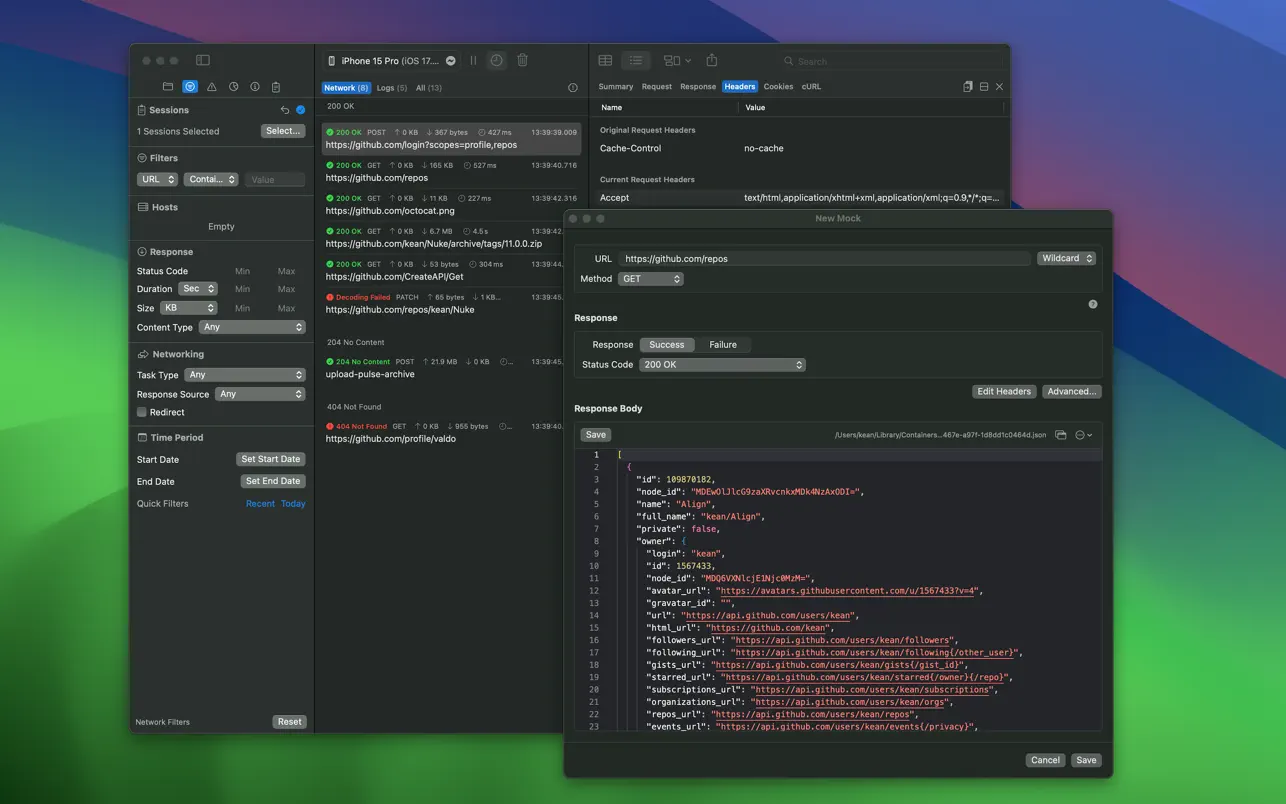Reset the network filters
Screen dimensions: 1286x804
tap(290, 722)
